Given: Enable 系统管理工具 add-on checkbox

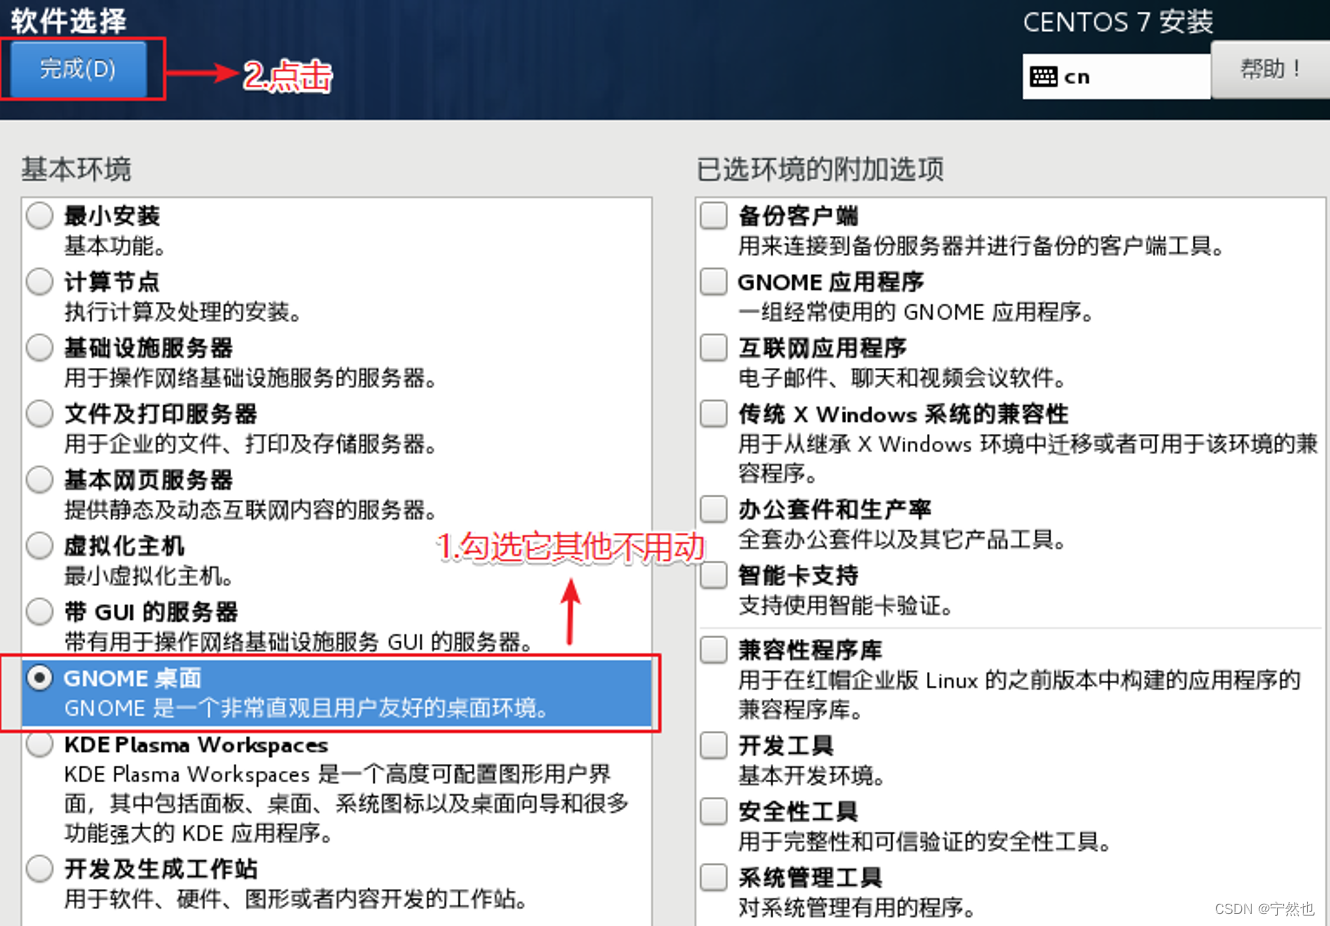Looking at the screenshot, I should tap(713, 877).
